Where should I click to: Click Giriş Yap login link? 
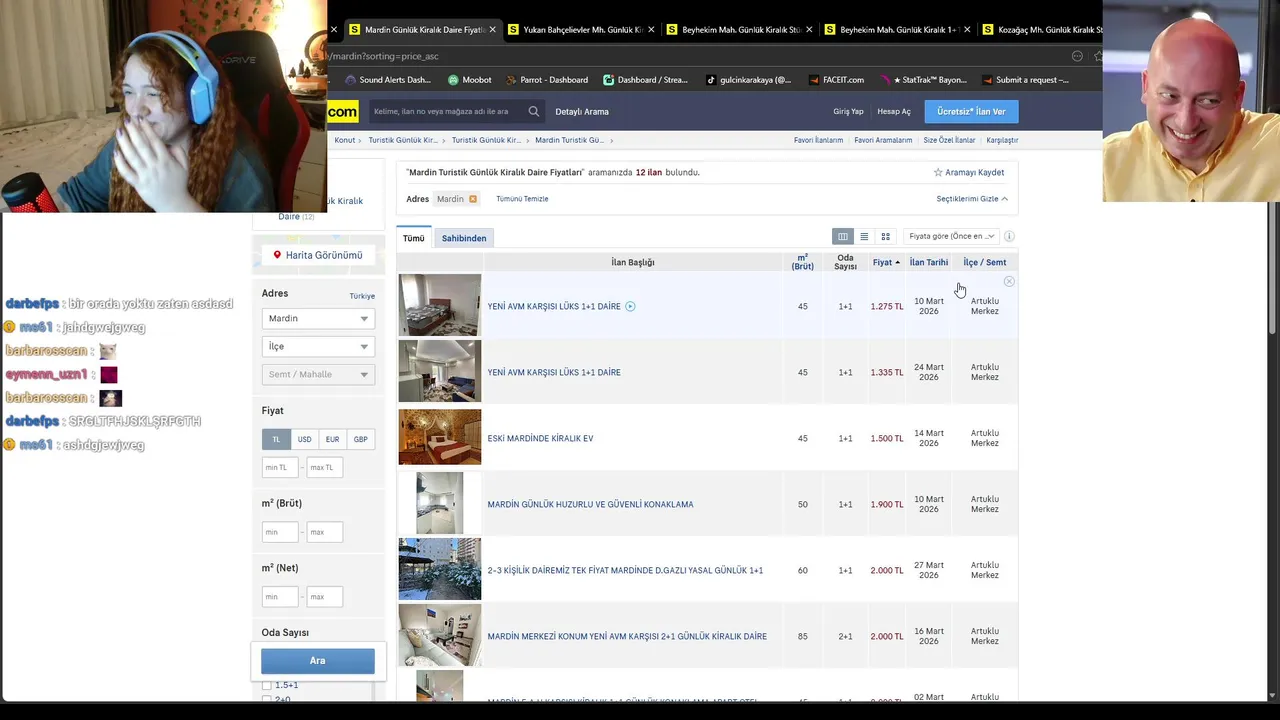click(848, 112)
